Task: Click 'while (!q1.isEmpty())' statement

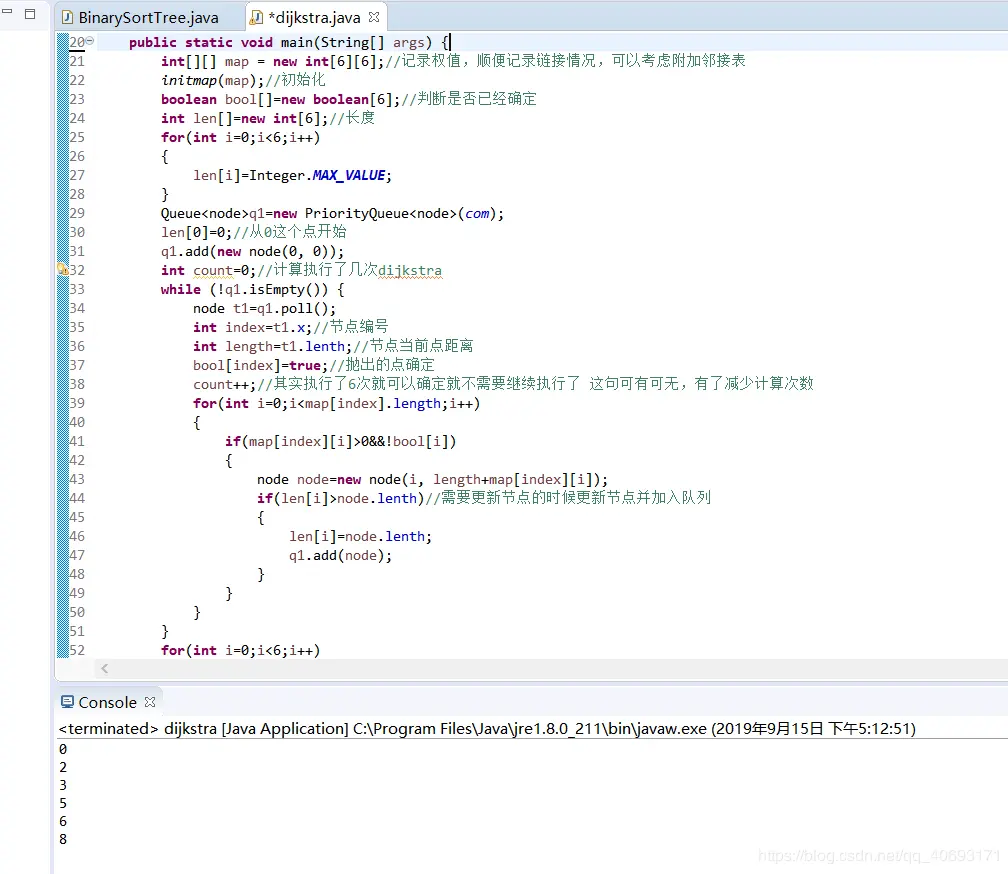Action: click(244, 289)
